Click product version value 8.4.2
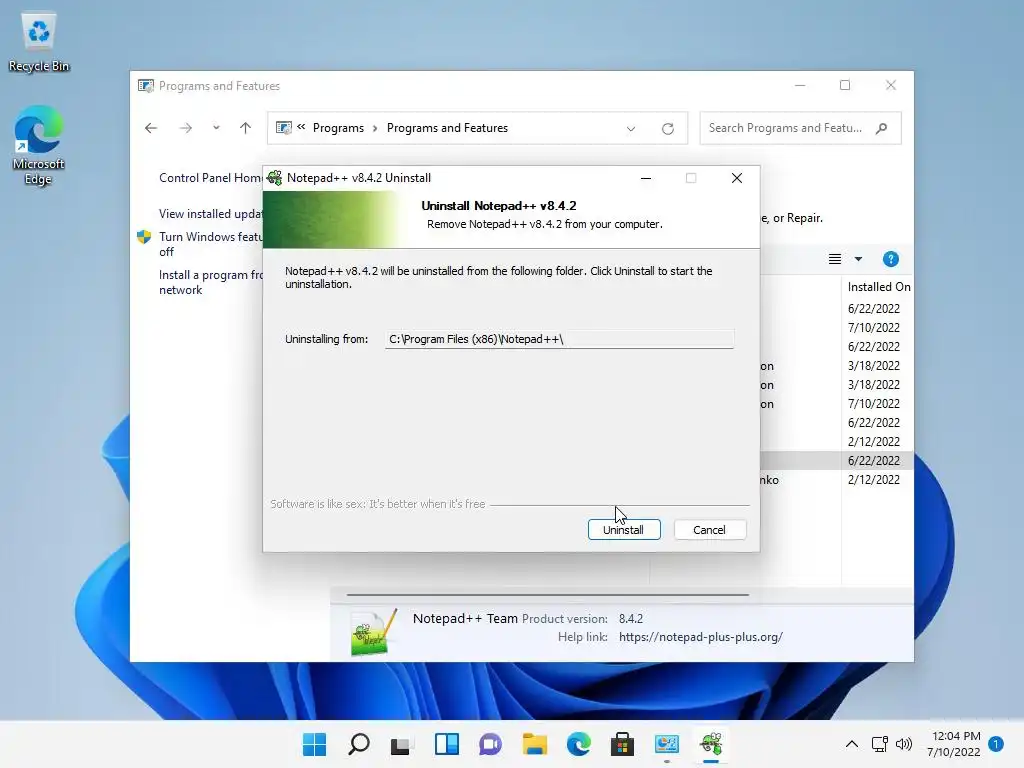 (x=631, y=618)
